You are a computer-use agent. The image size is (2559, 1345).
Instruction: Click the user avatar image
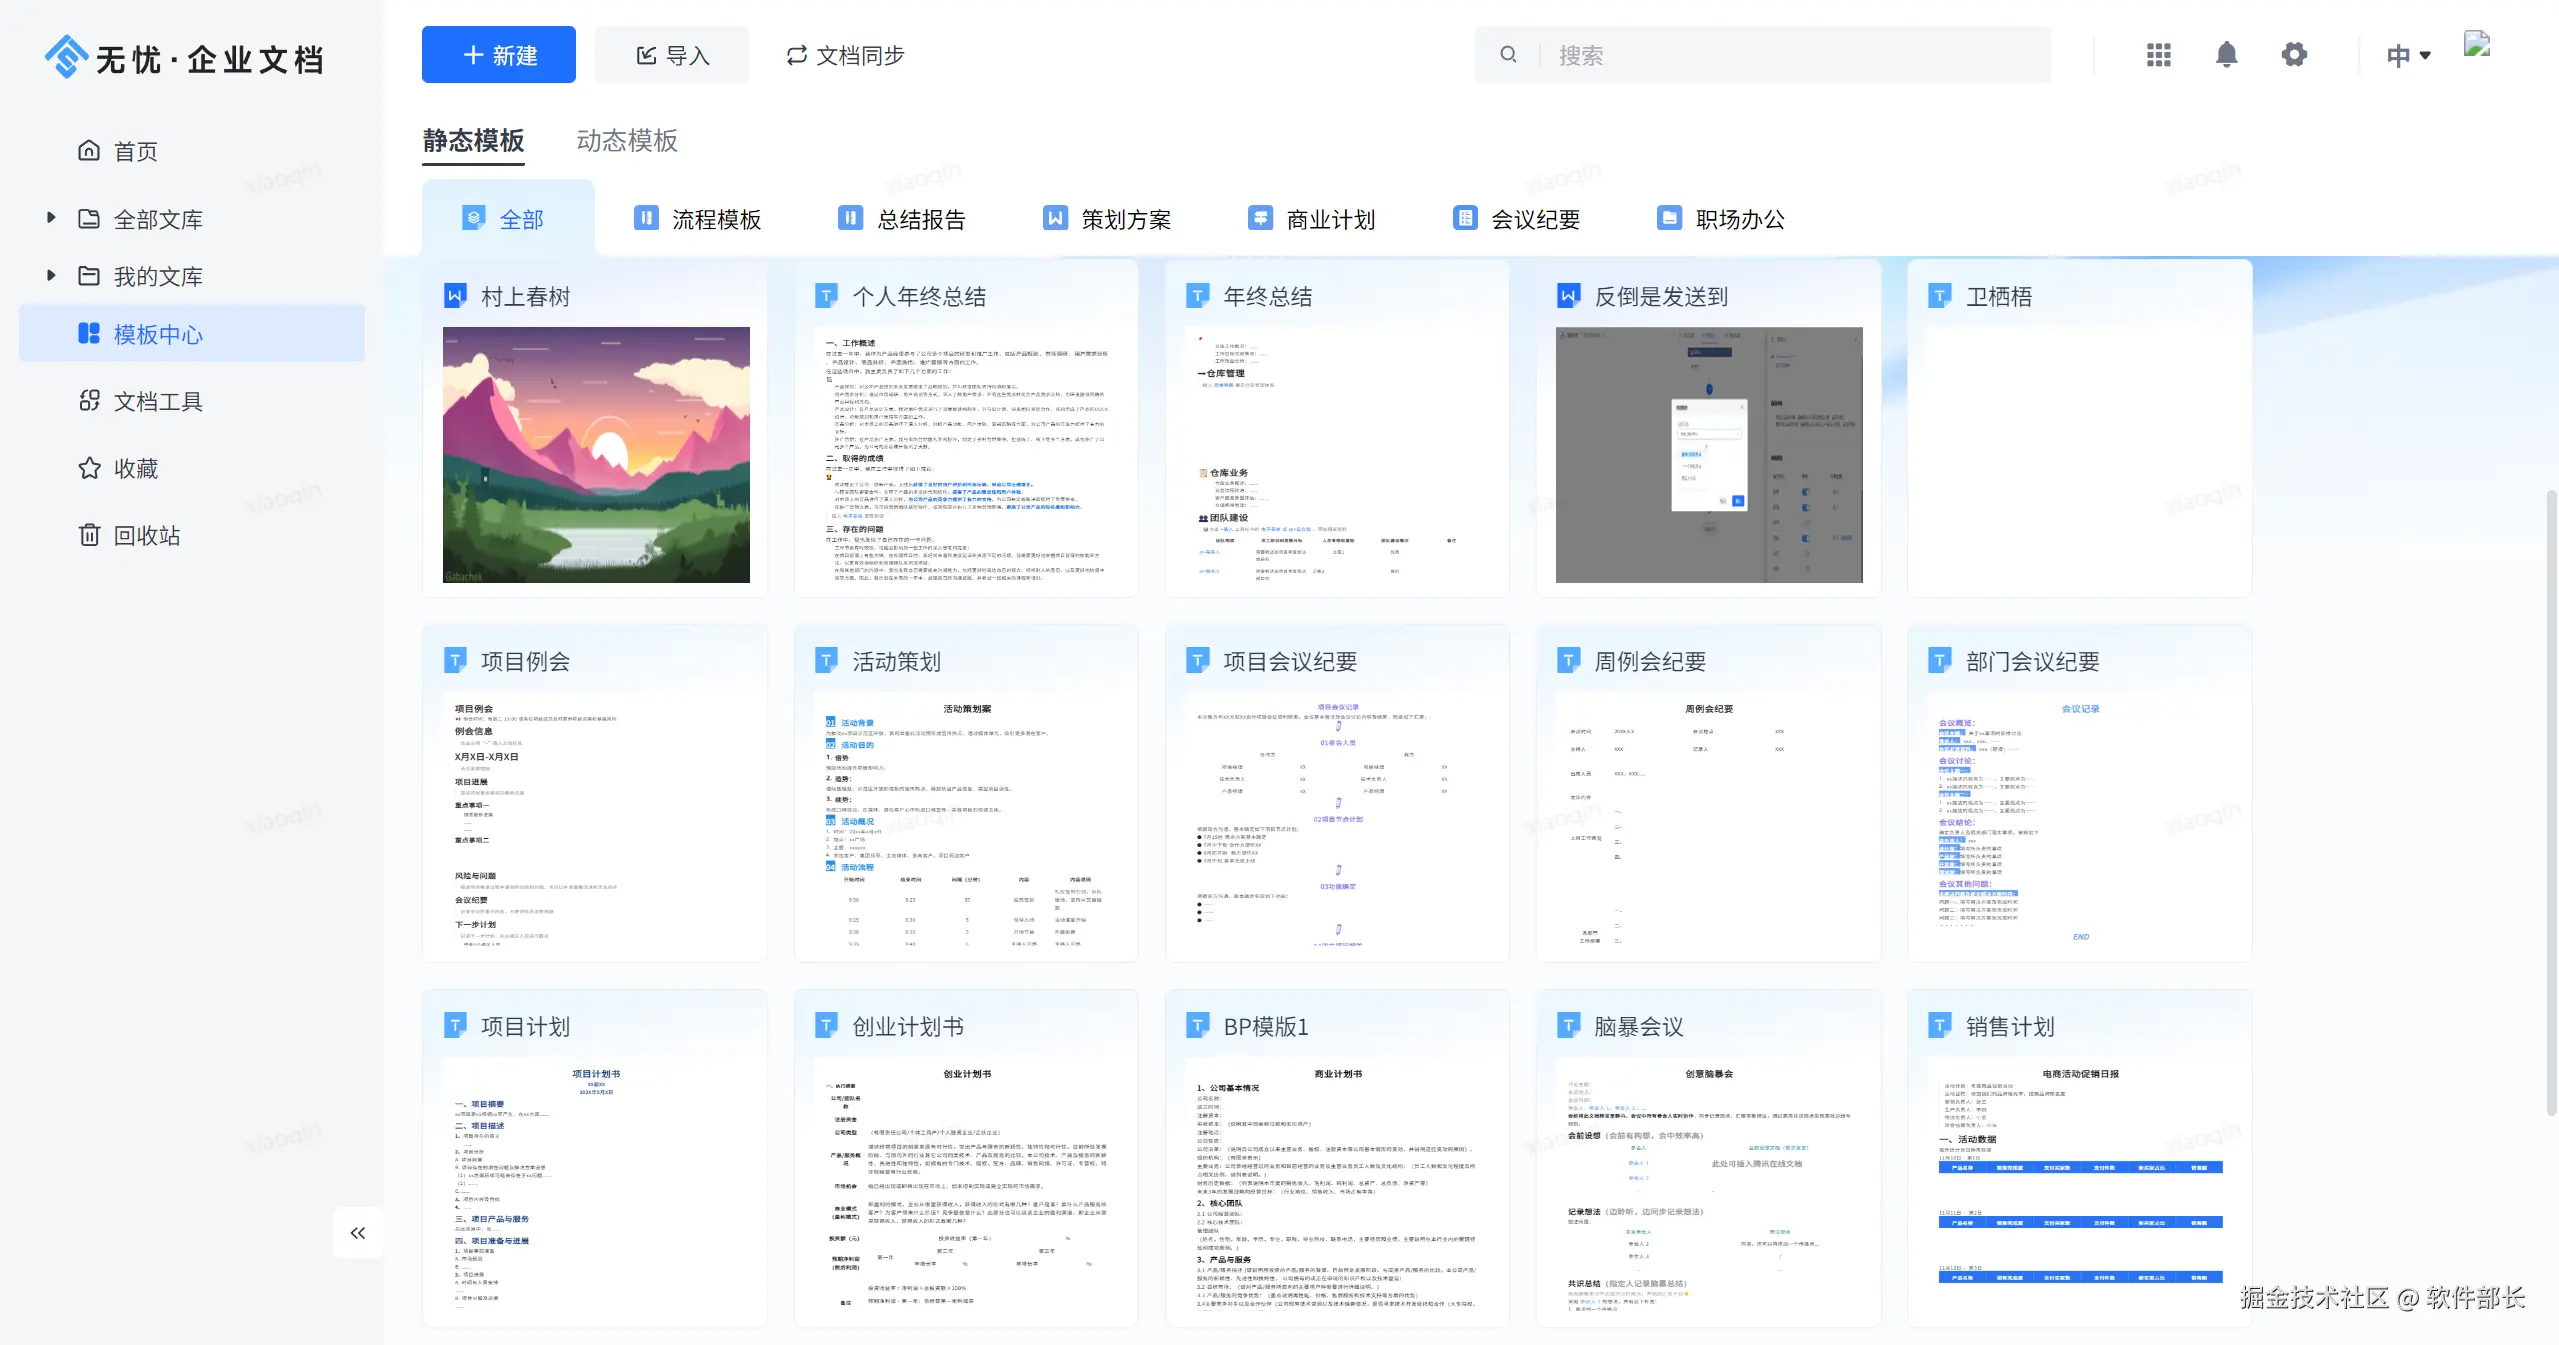2476,45
